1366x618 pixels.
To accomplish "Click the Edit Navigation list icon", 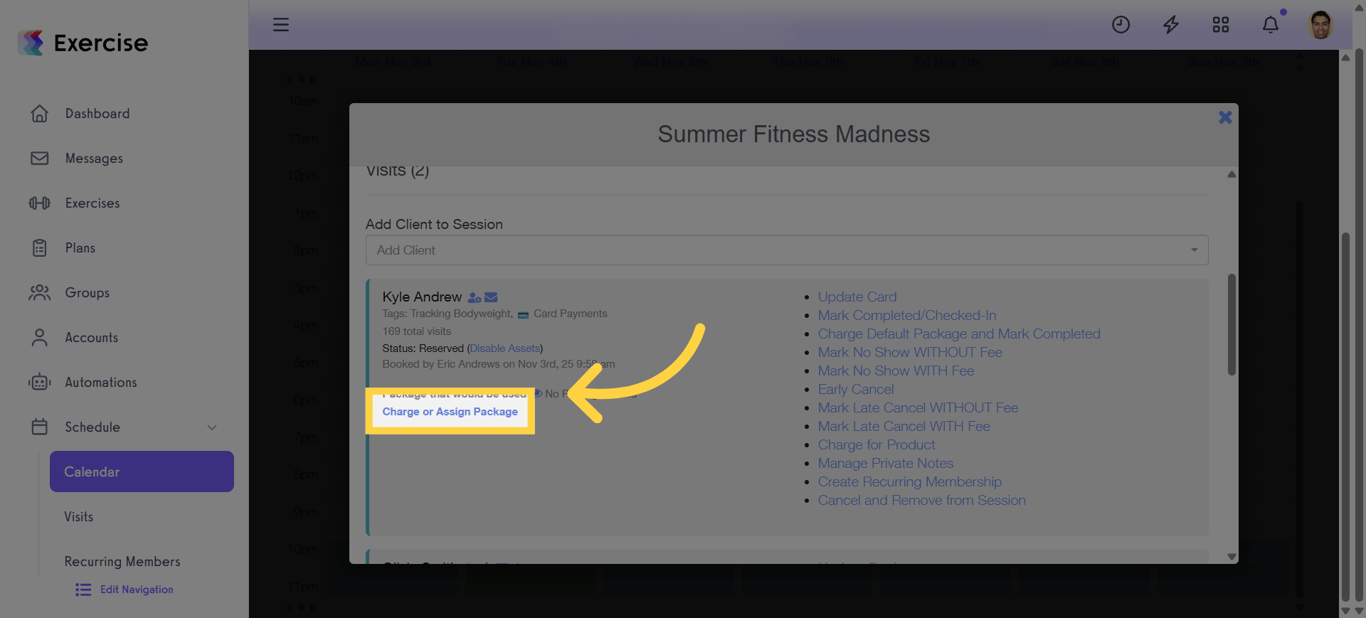I will pyautogui.click(x=83, y=590).
